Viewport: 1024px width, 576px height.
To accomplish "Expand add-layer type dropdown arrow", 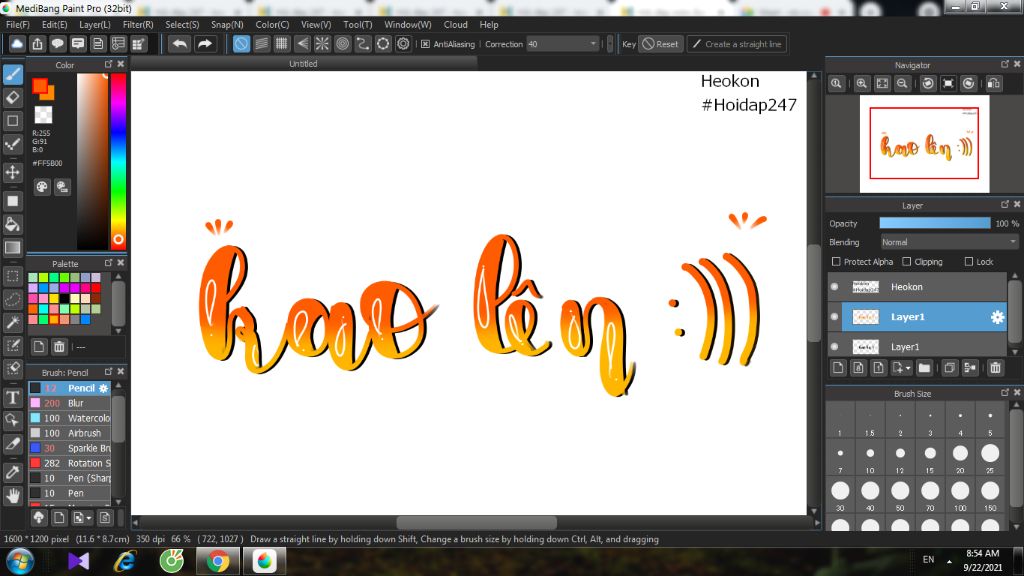I will [x=908, y=368].
